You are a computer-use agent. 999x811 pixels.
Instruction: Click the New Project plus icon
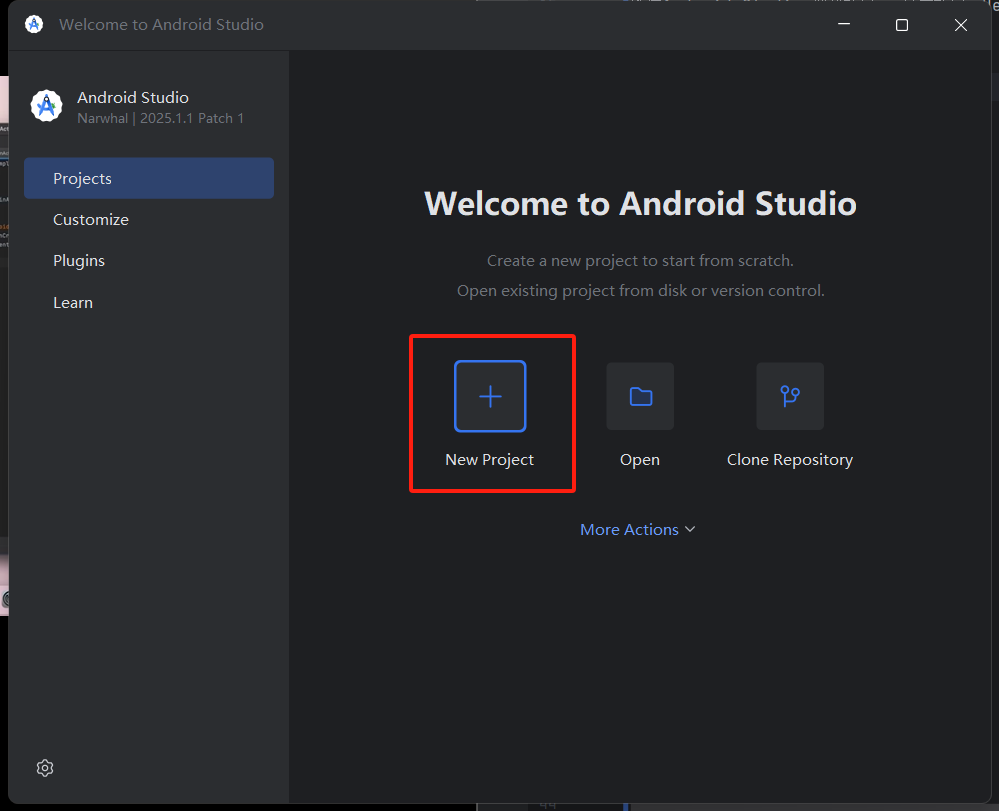point(490,396)
